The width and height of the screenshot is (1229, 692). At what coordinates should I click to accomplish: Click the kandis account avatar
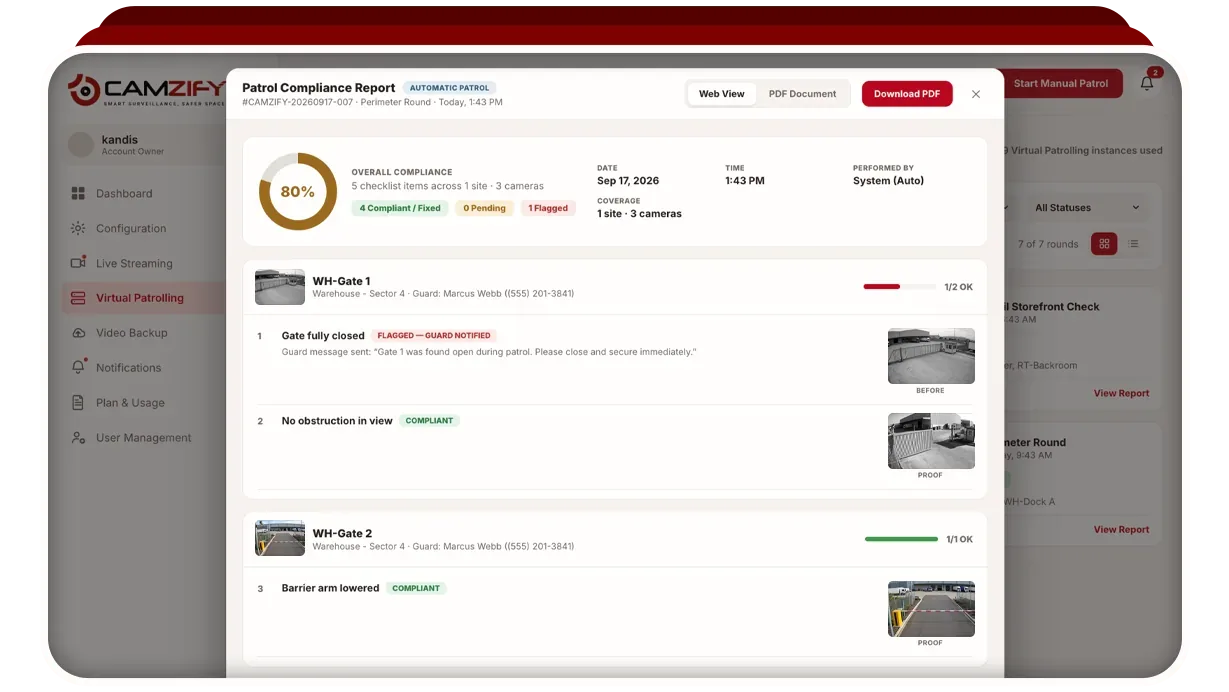click(81, 145)
